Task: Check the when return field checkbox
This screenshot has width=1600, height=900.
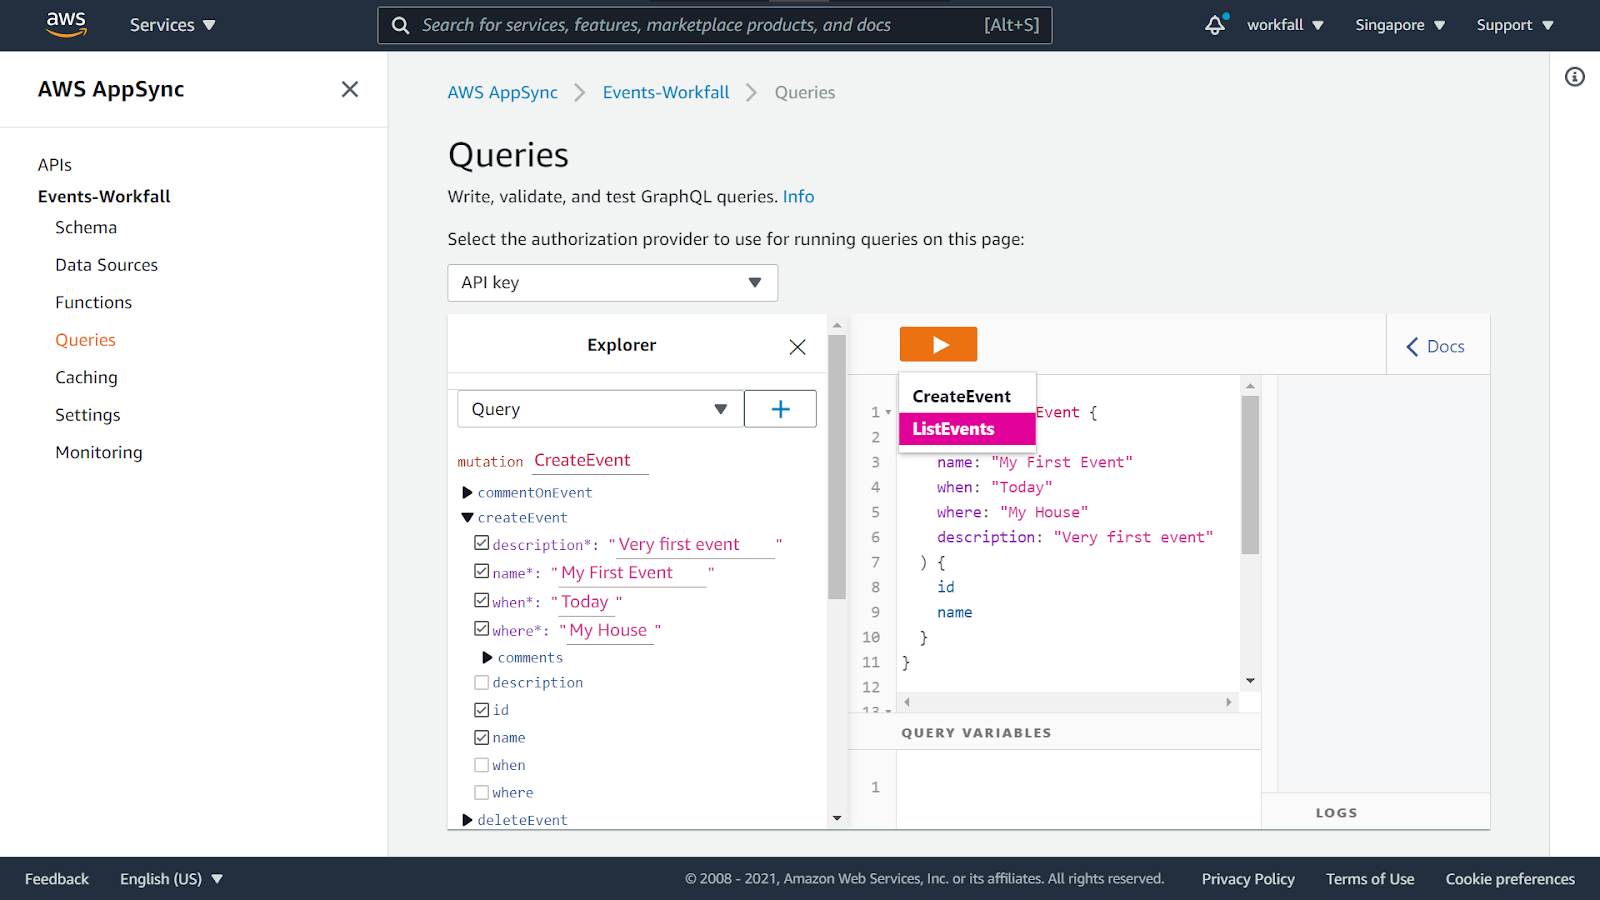Action: click(482, 765)
